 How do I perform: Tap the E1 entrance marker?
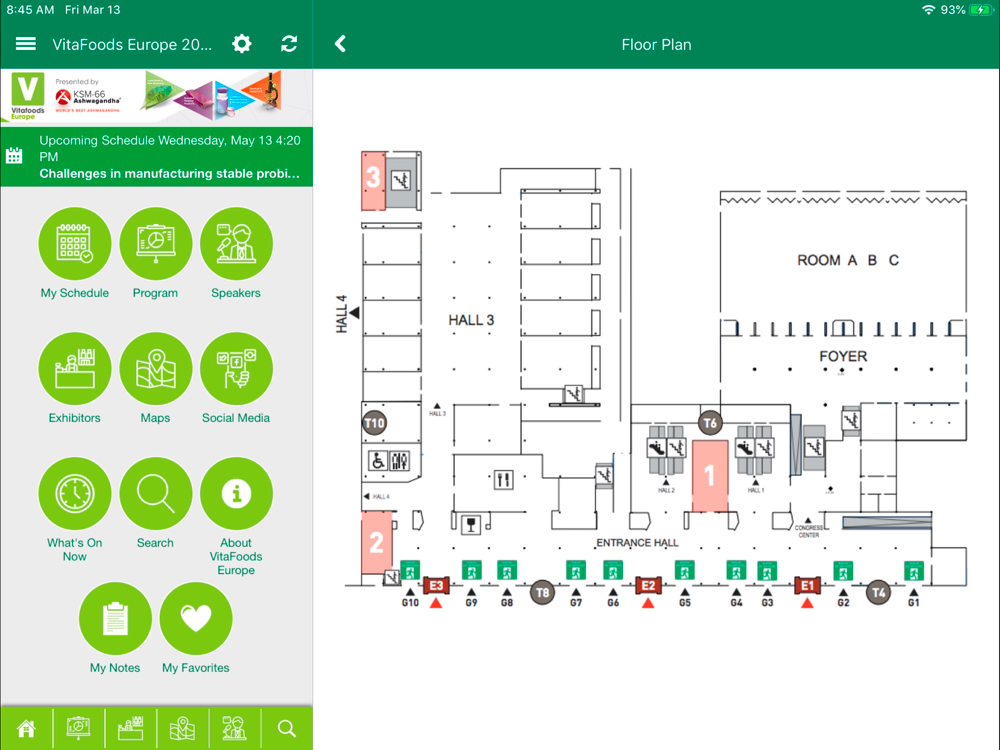coord(807,585)
